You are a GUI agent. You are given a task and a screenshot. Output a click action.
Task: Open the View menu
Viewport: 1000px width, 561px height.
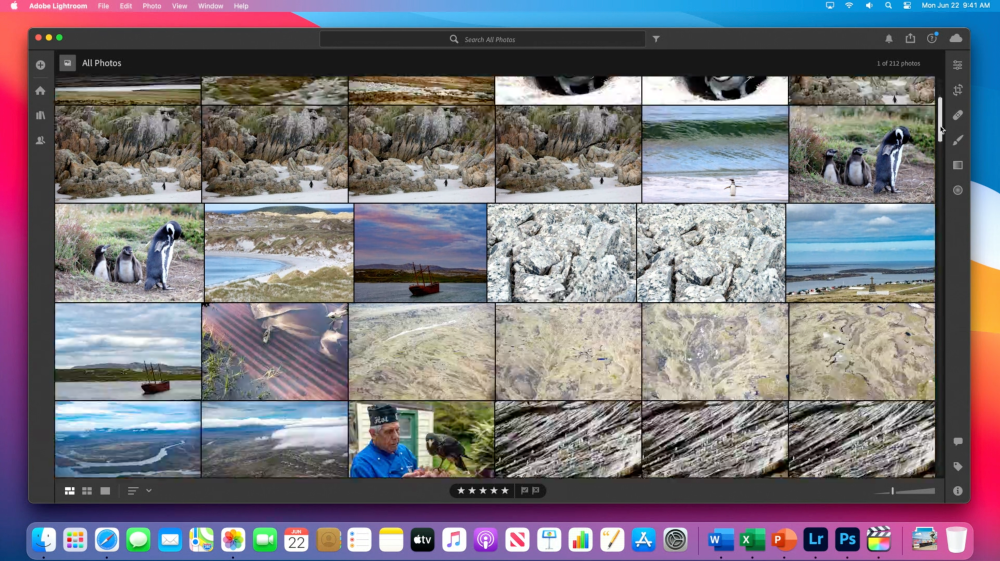click(180, 6)
